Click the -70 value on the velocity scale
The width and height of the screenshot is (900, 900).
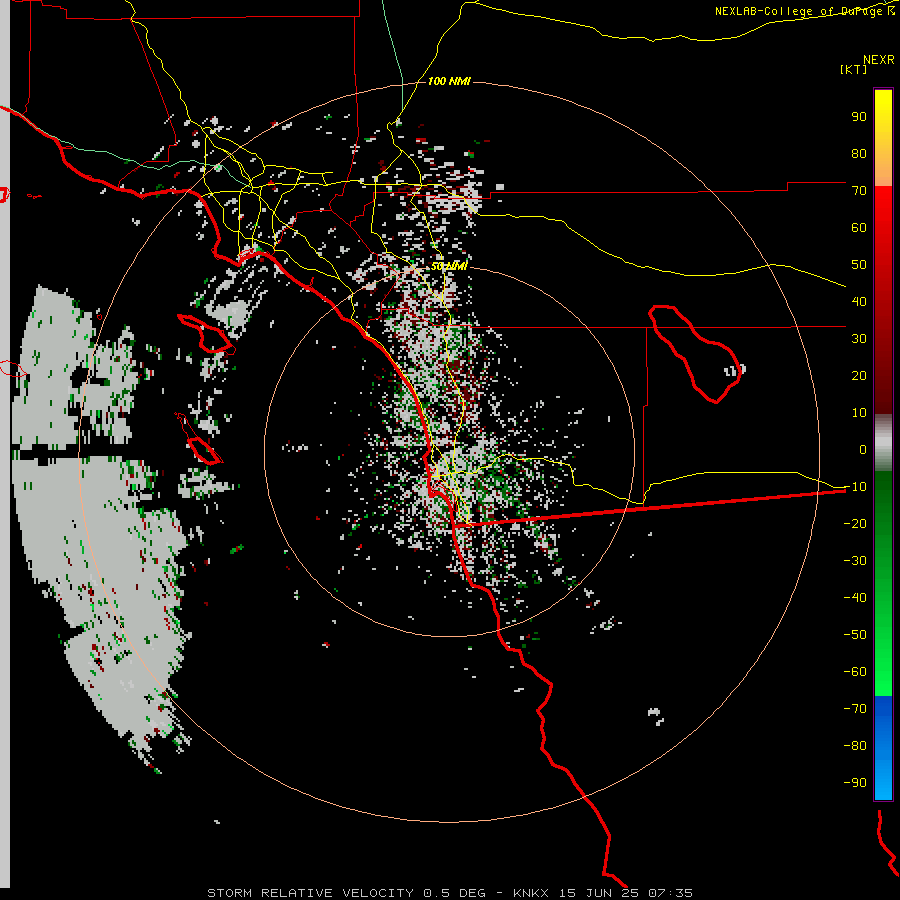(855, 709)
